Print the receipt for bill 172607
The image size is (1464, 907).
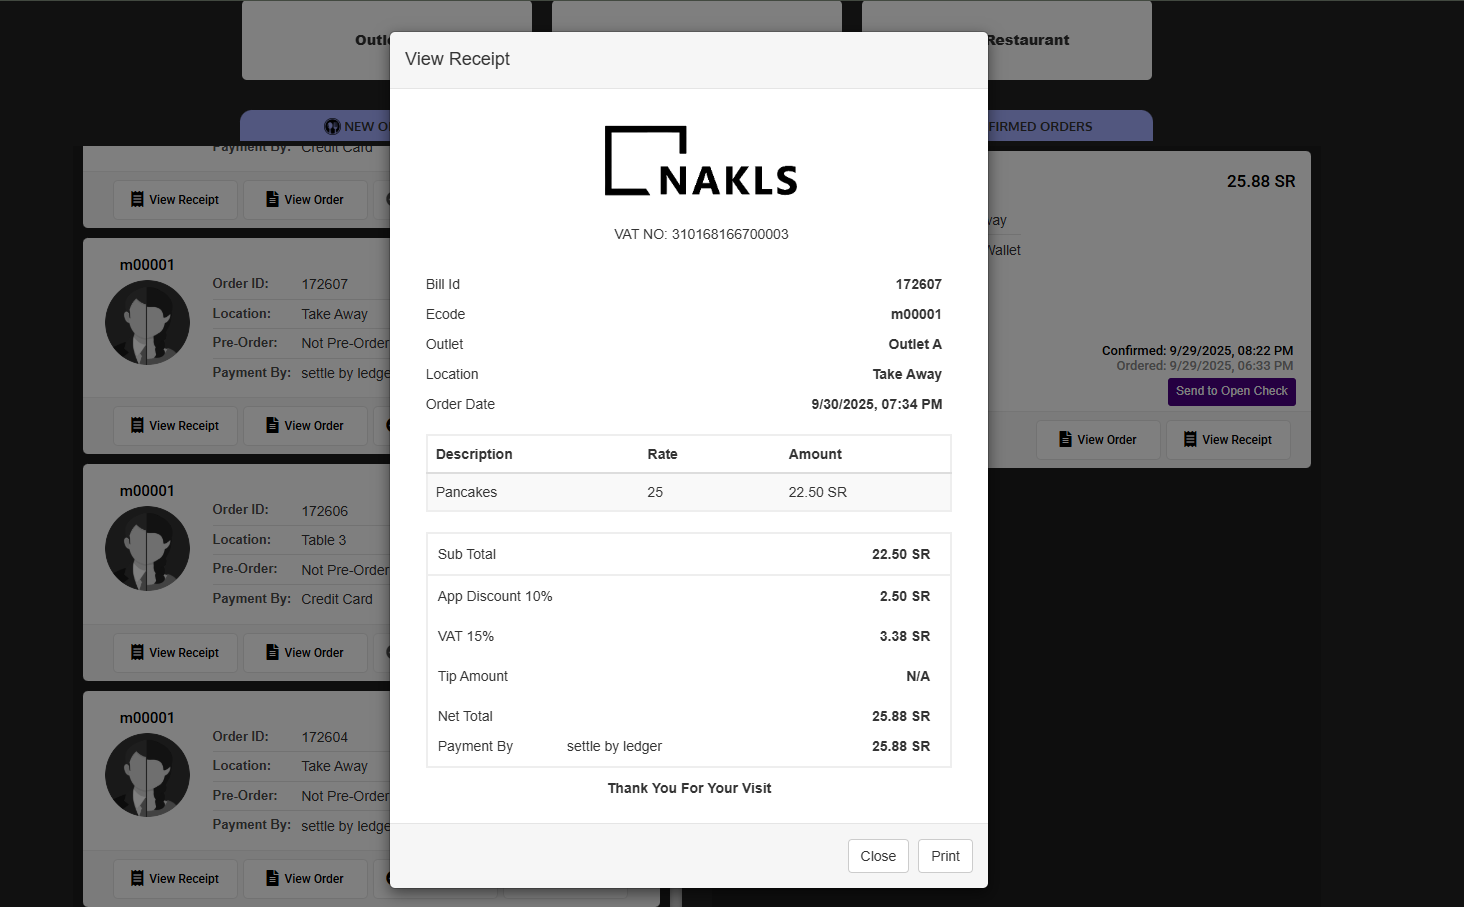tap(944, 856)
